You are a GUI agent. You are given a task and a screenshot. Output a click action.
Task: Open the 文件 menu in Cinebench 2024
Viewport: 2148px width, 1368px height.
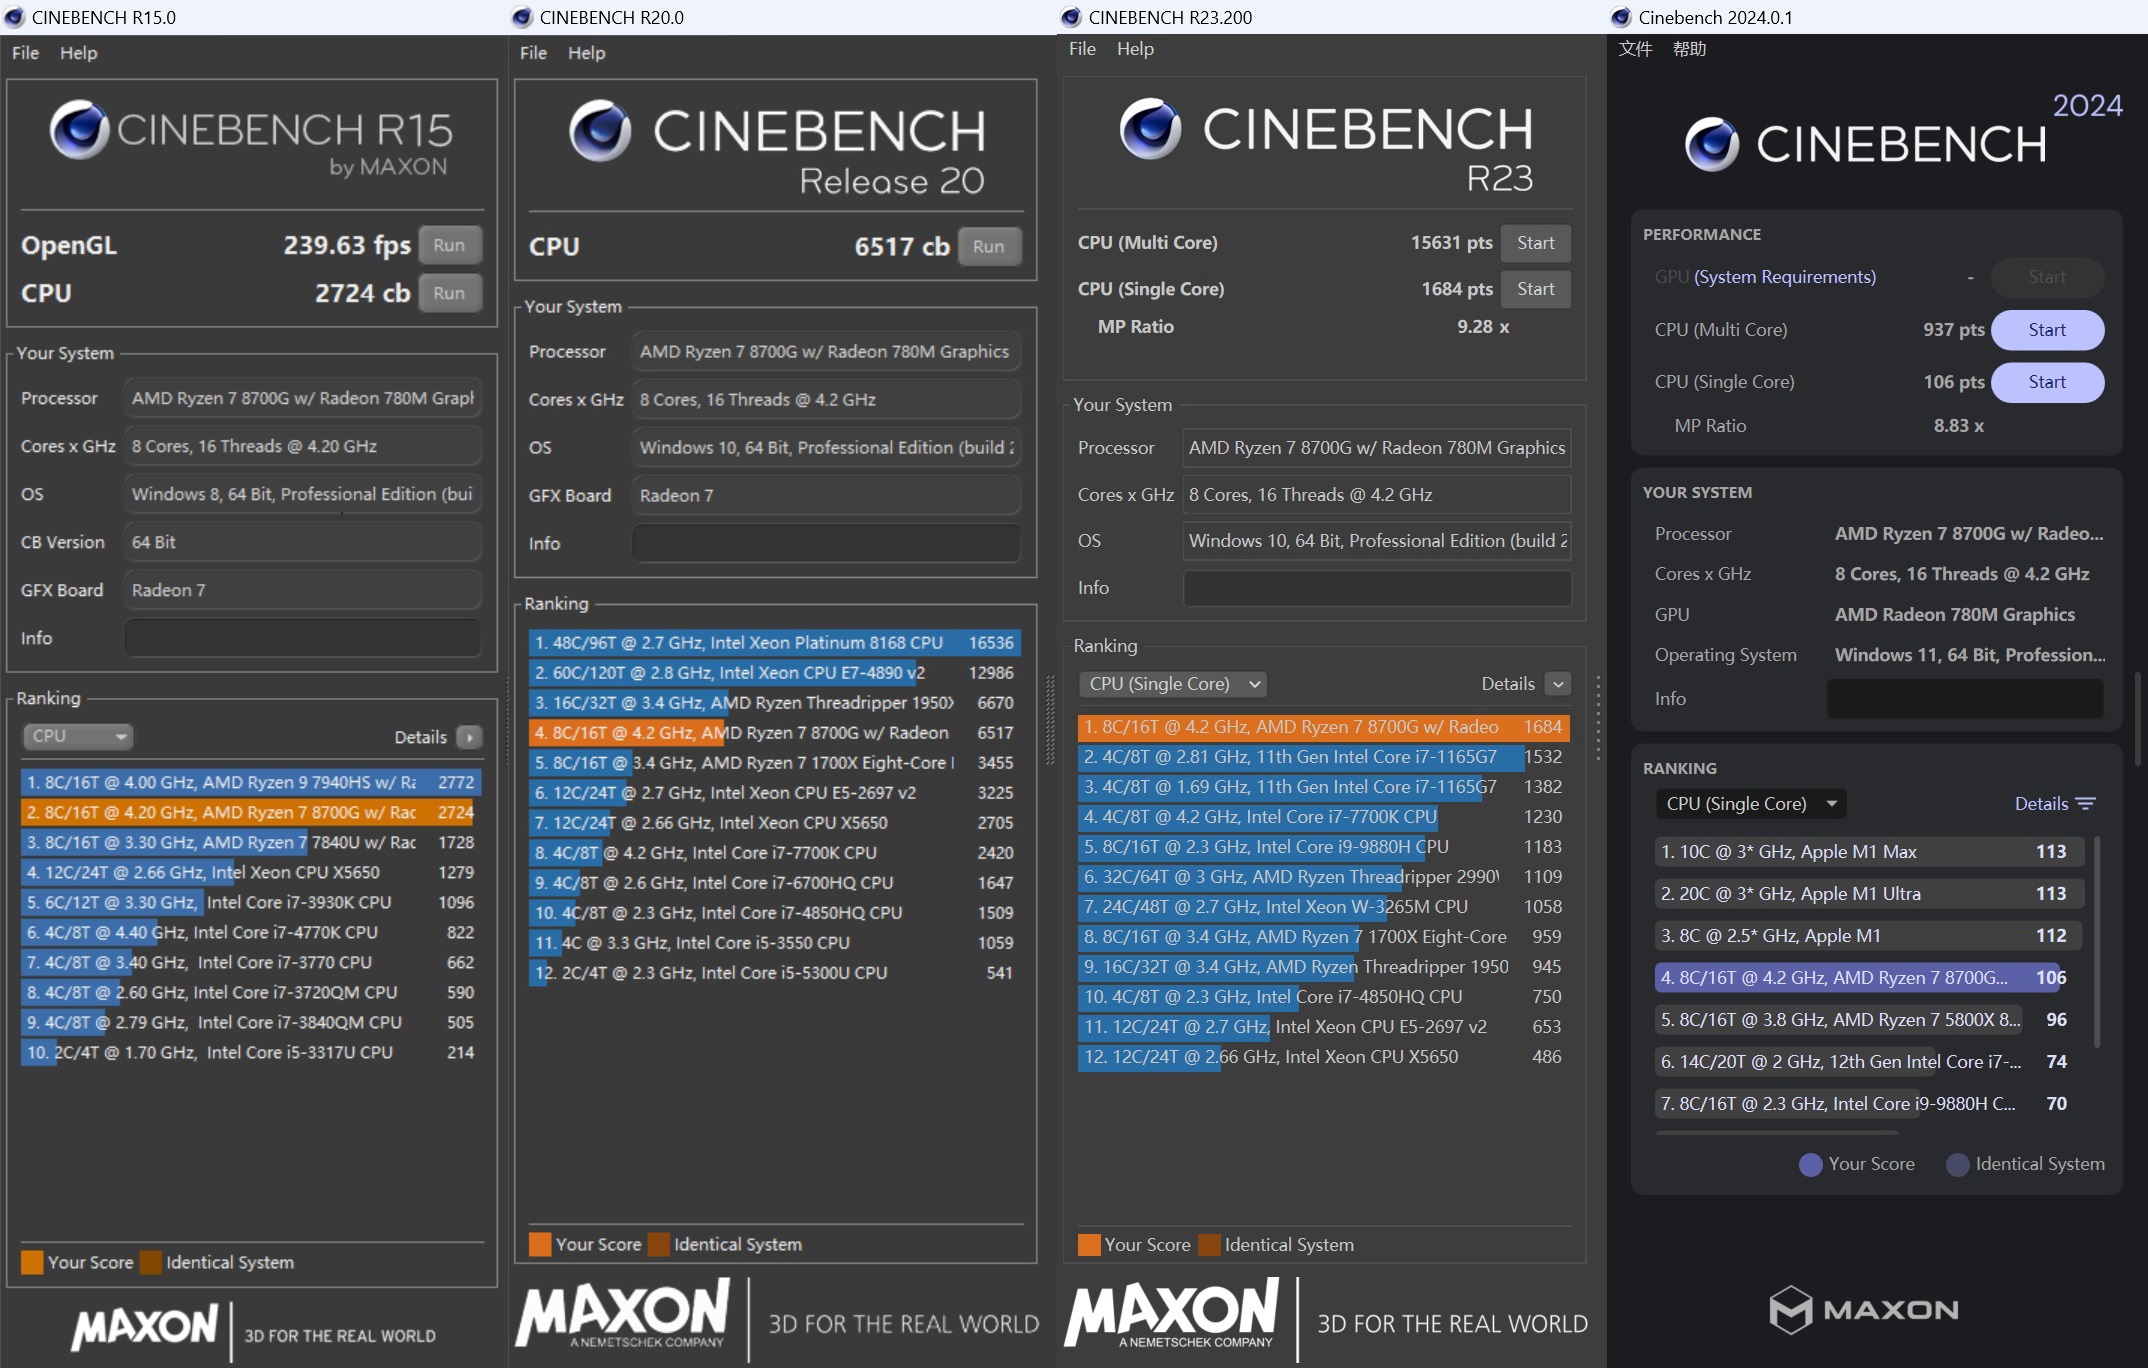(1635, 49)
